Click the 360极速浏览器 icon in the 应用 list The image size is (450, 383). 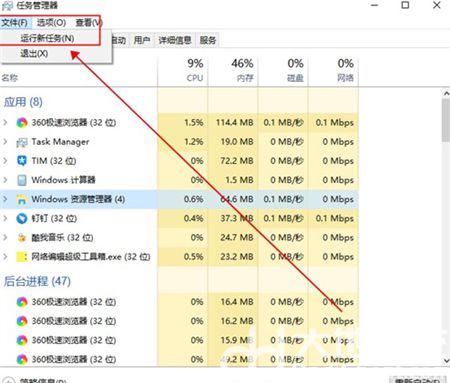coord(22,123)
